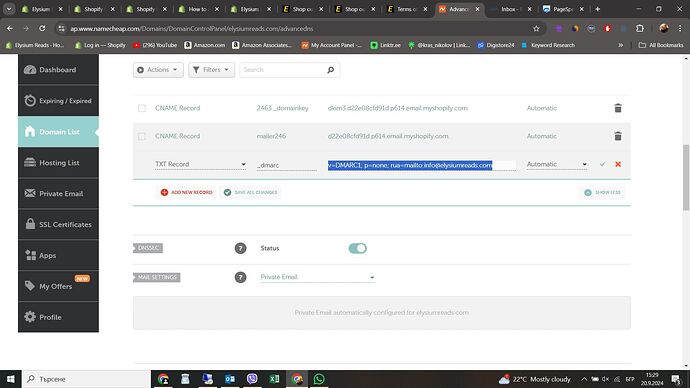Open Mail Settings help question mark
The height and width of the screenshot is (388, 690).
click(x=240, y=277)
